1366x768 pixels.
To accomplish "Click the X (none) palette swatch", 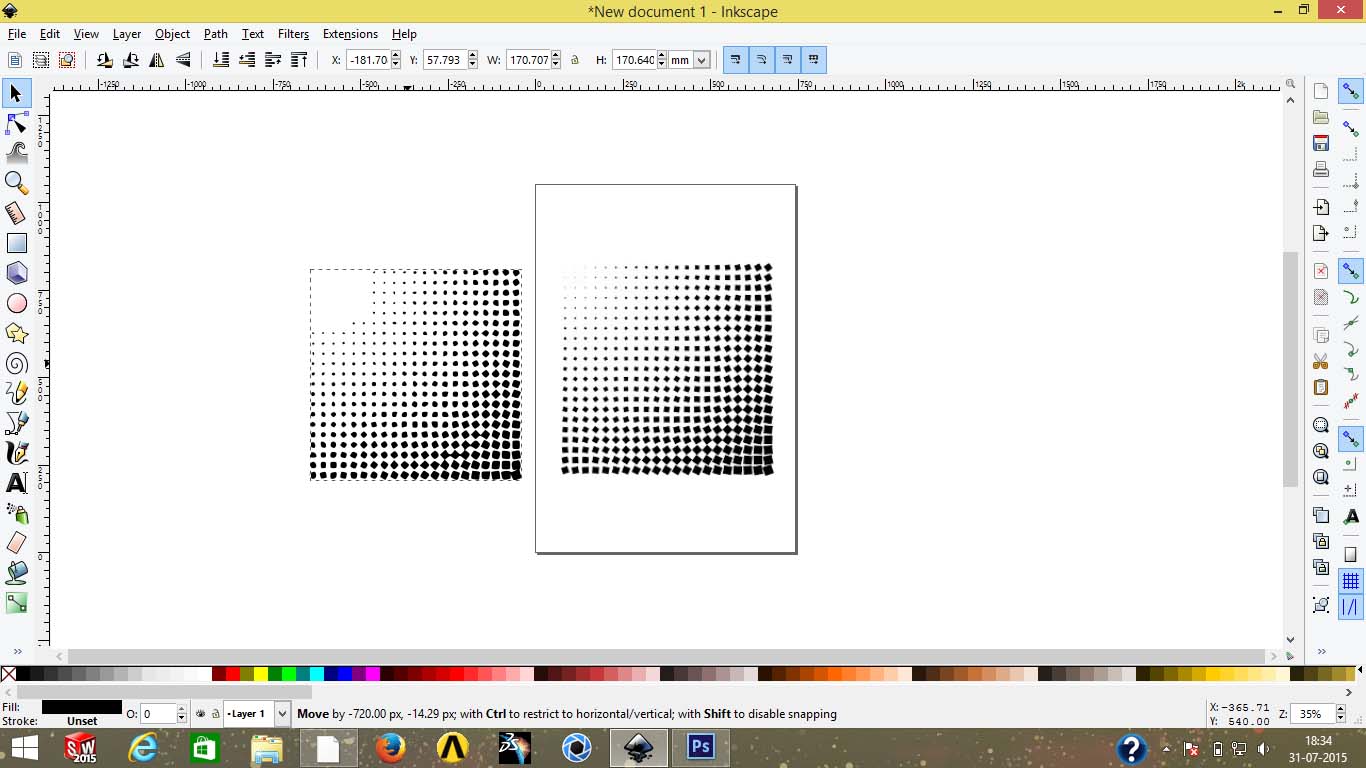I will click(8, 675).
